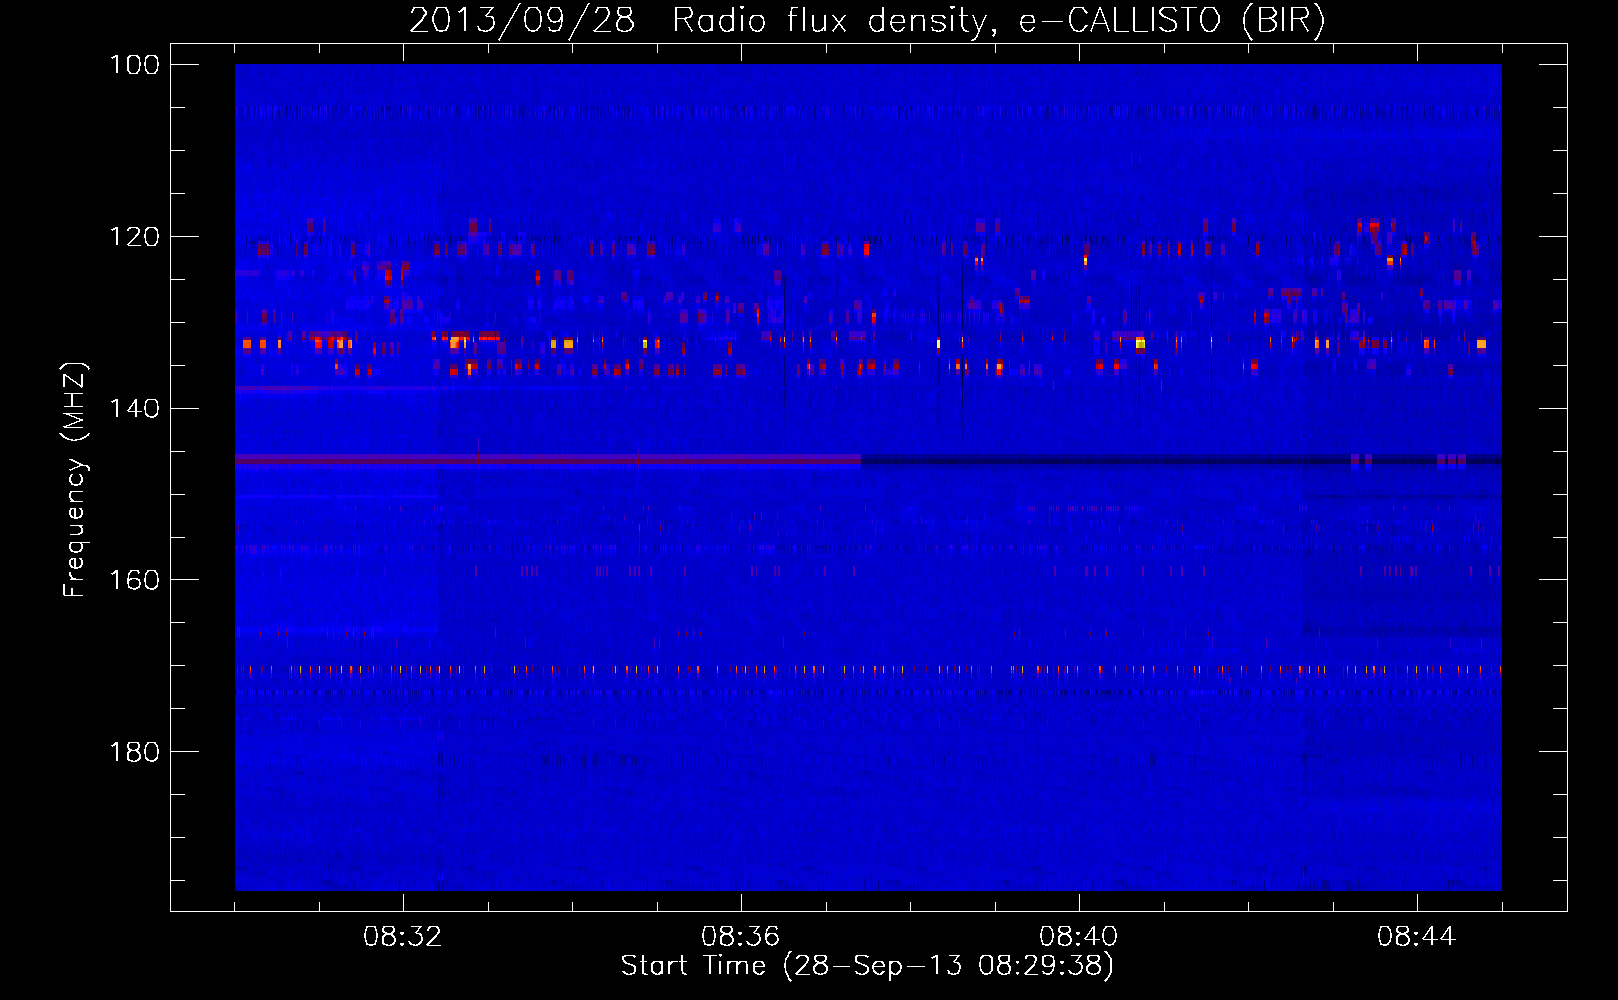Screen dimensions: 1618x1000
Task: Click the 'Start Time (28-Sep-13 08:29:38)' label
Action: 867,966
